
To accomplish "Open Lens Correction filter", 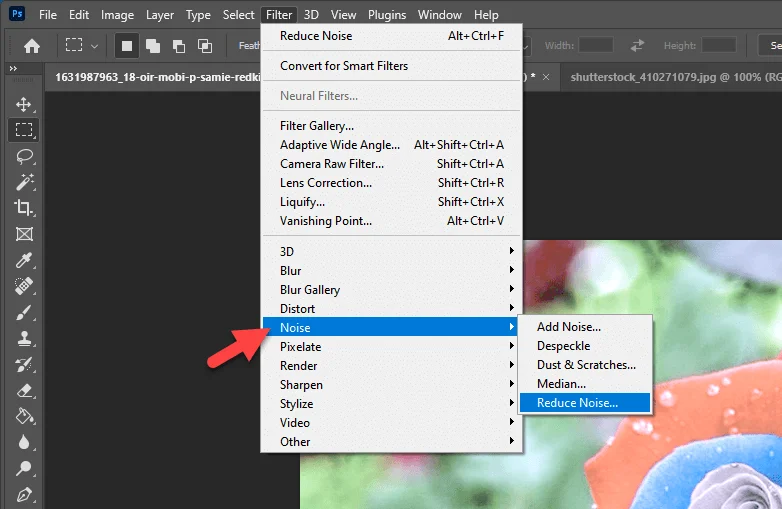I will coord(391,182).
